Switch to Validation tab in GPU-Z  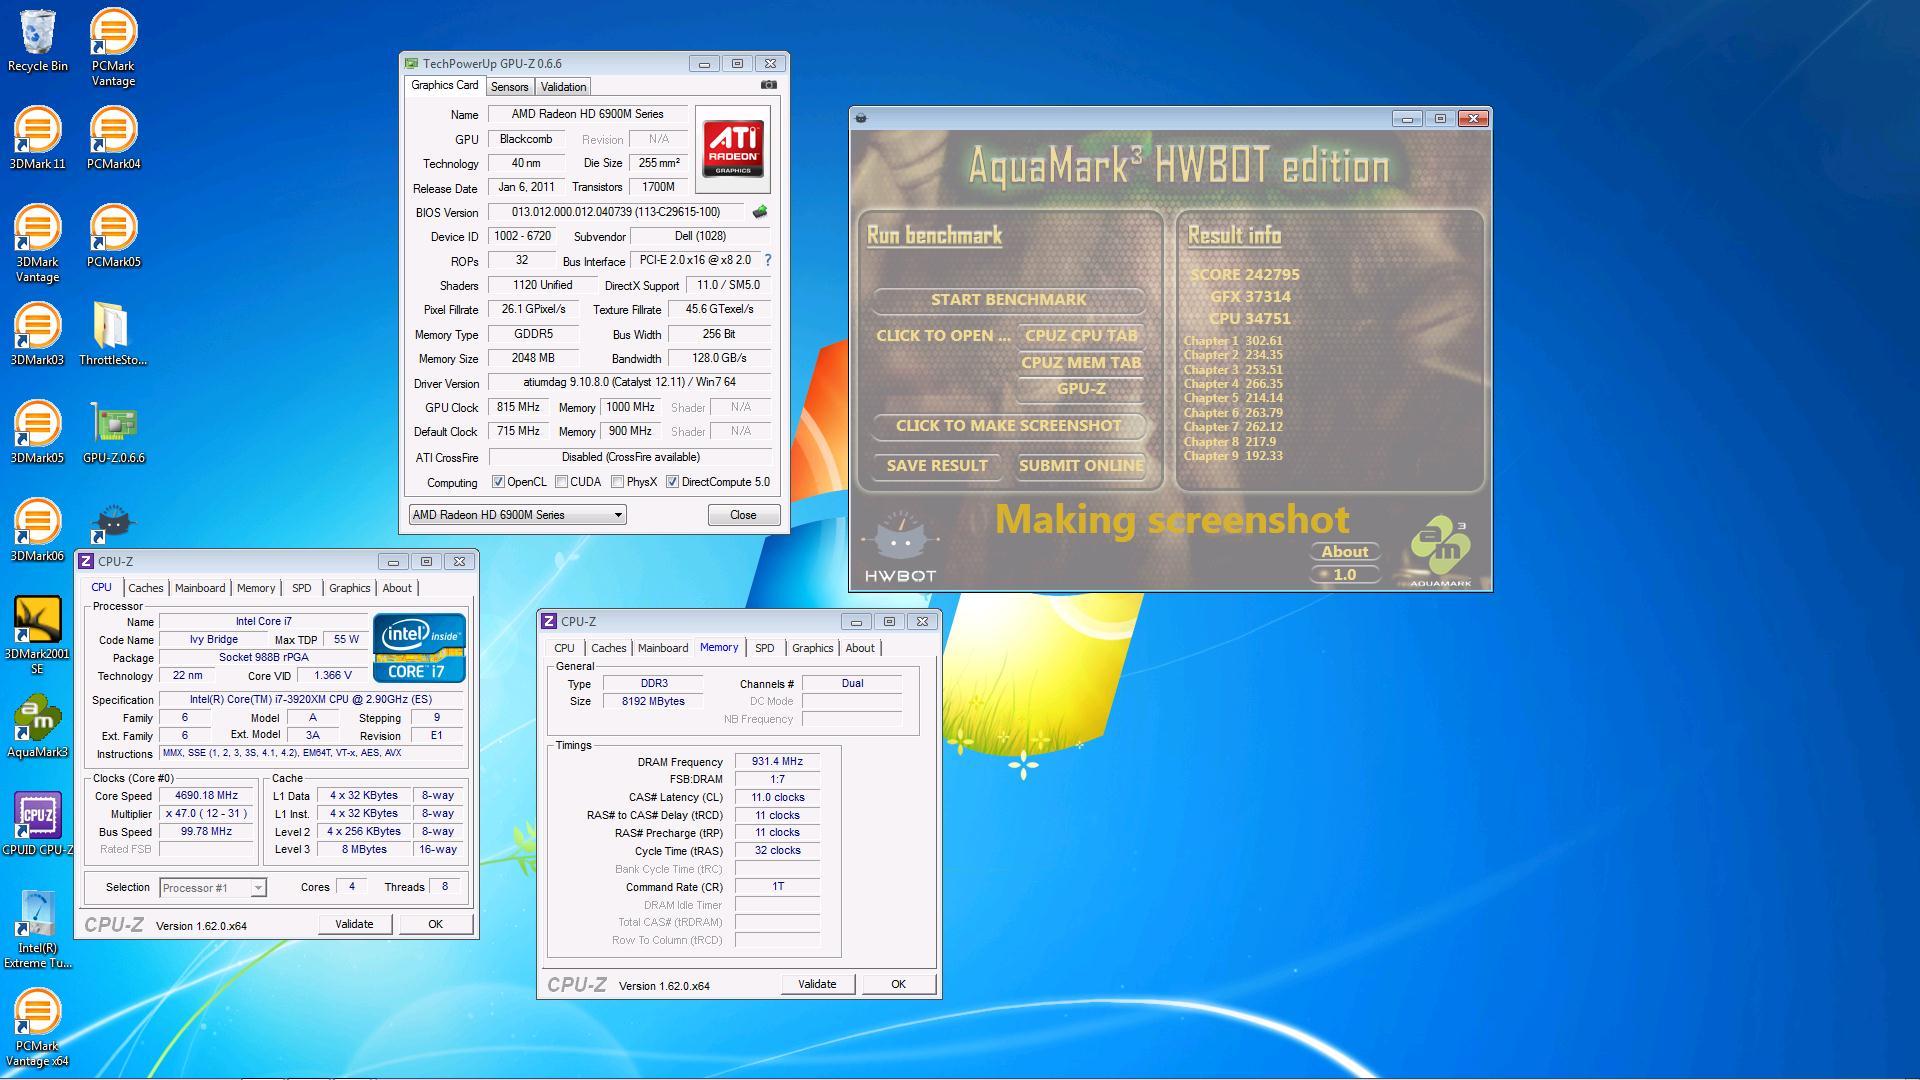563,87
